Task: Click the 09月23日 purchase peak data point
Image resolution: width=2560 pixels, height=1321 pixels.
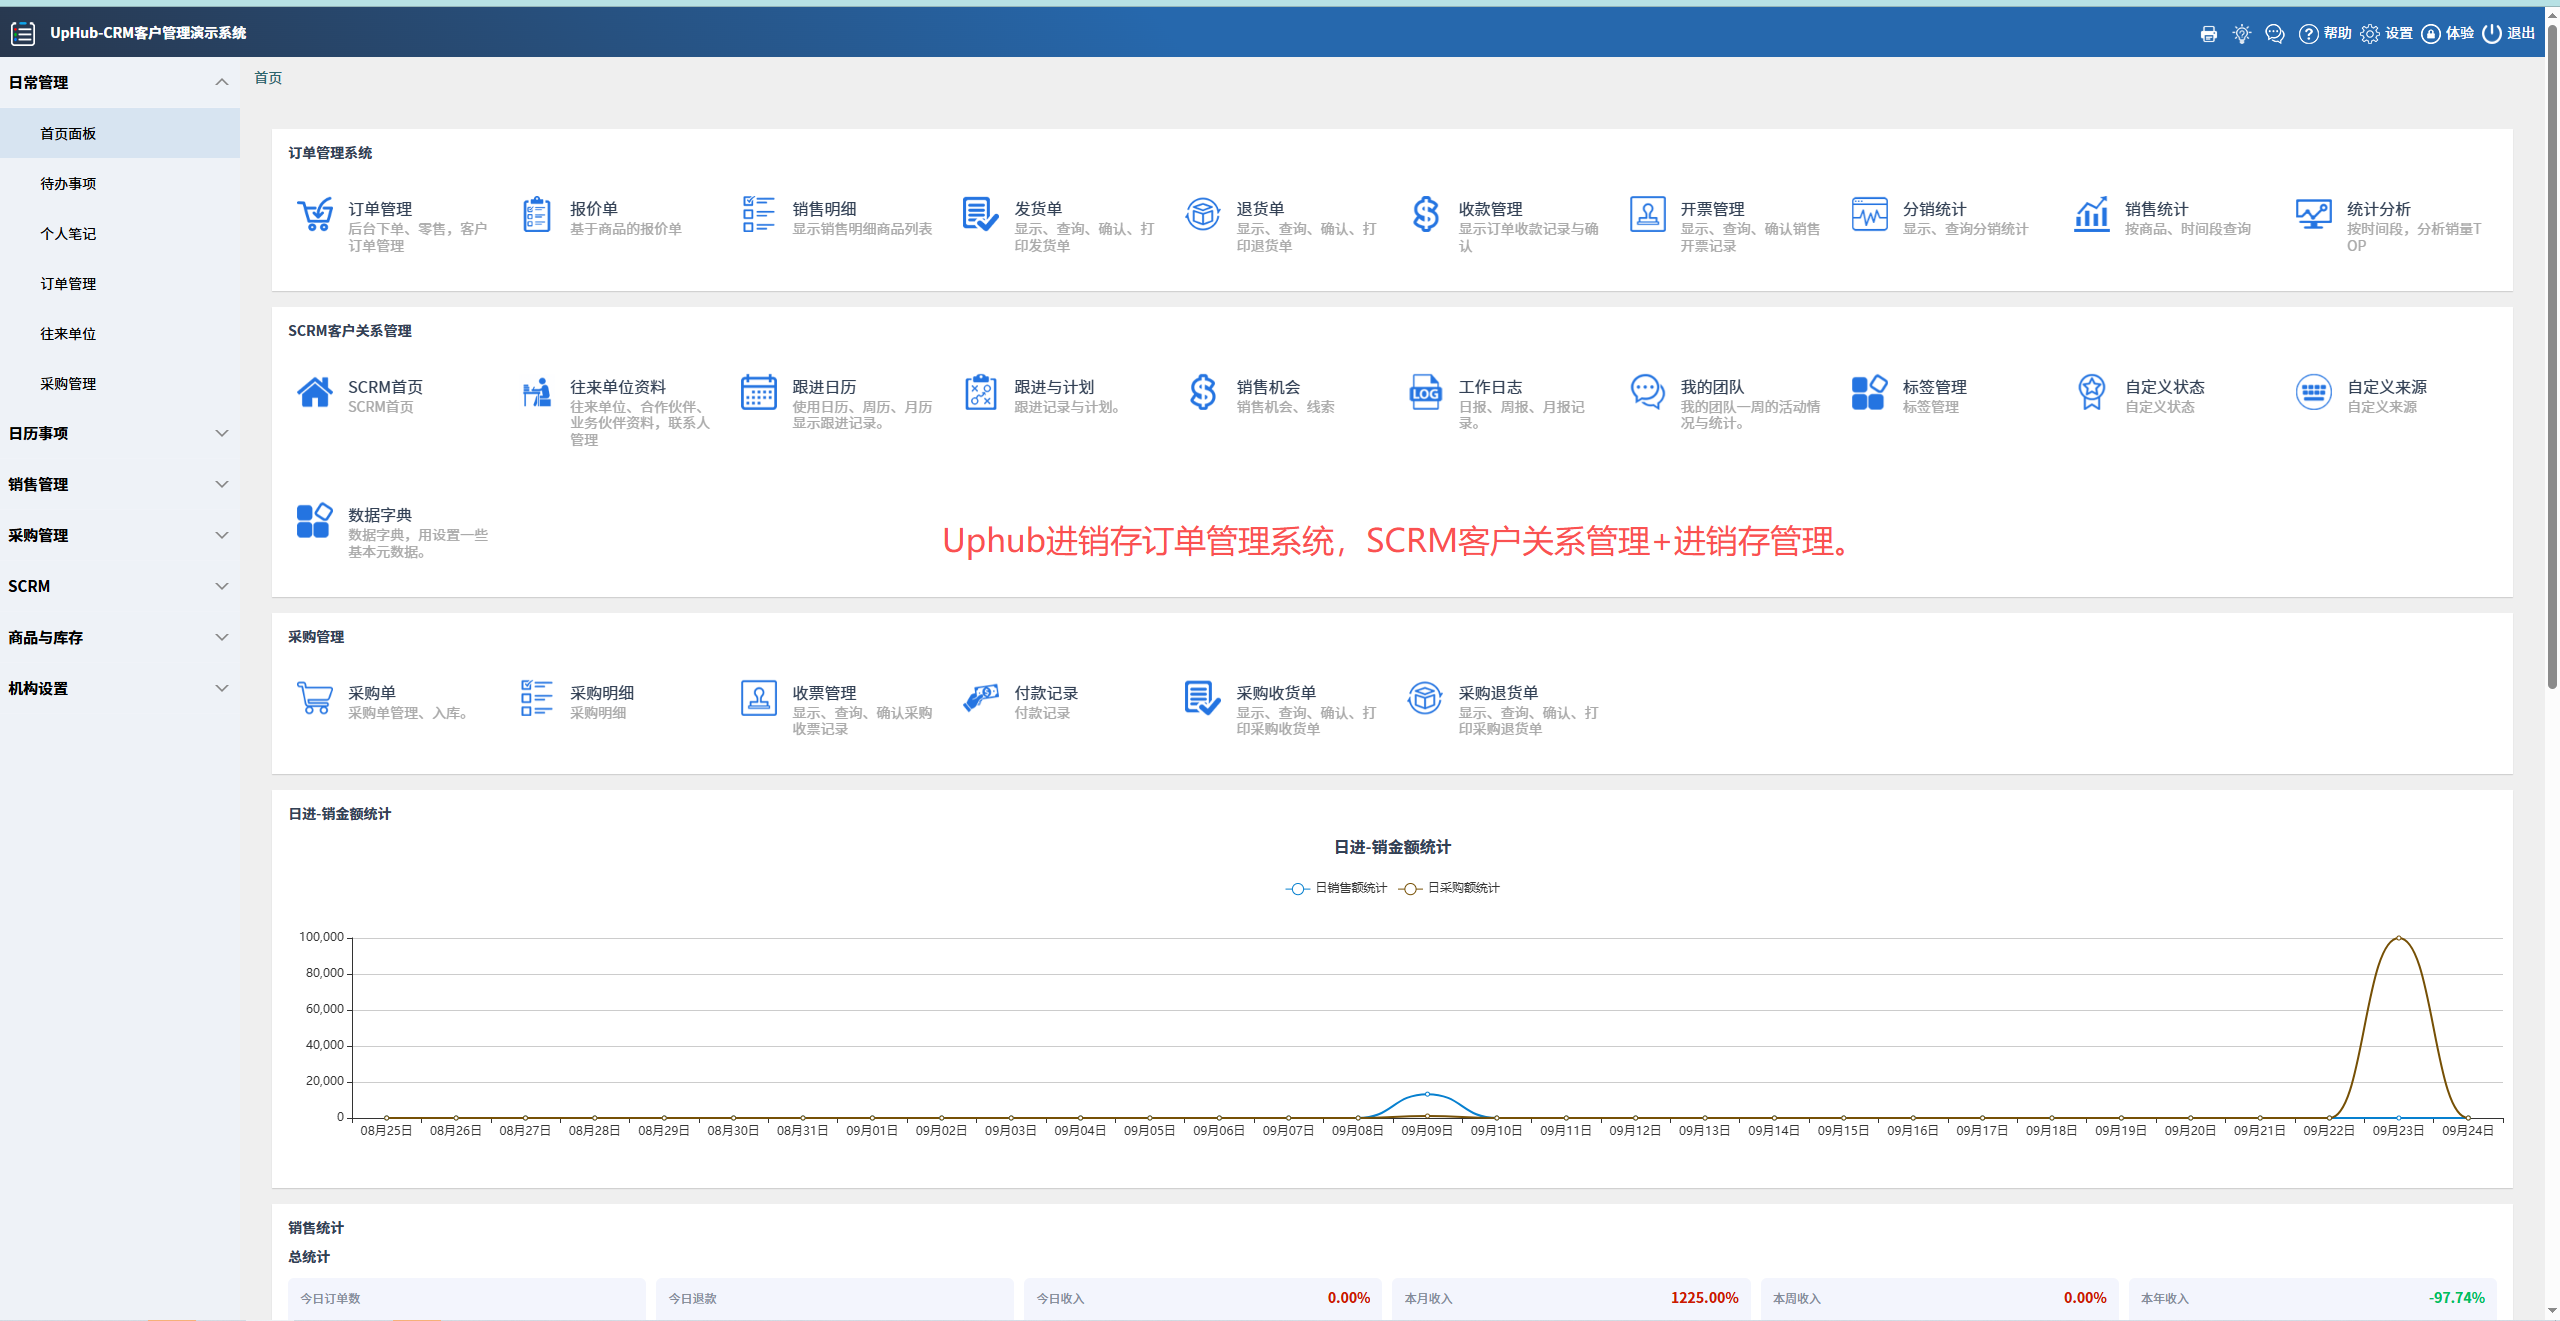Action: (2398, 938)
